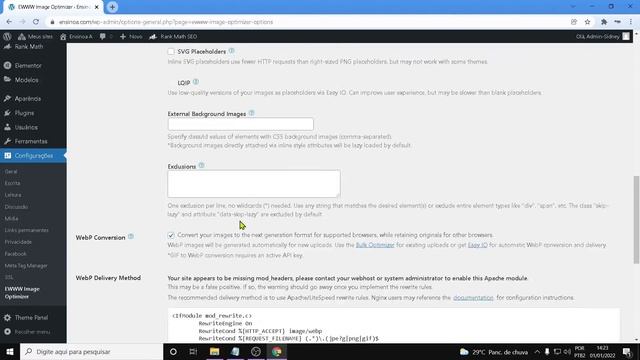Open the SSL settings submenu item
Viewport: 640px width, 360px height.
9,277
